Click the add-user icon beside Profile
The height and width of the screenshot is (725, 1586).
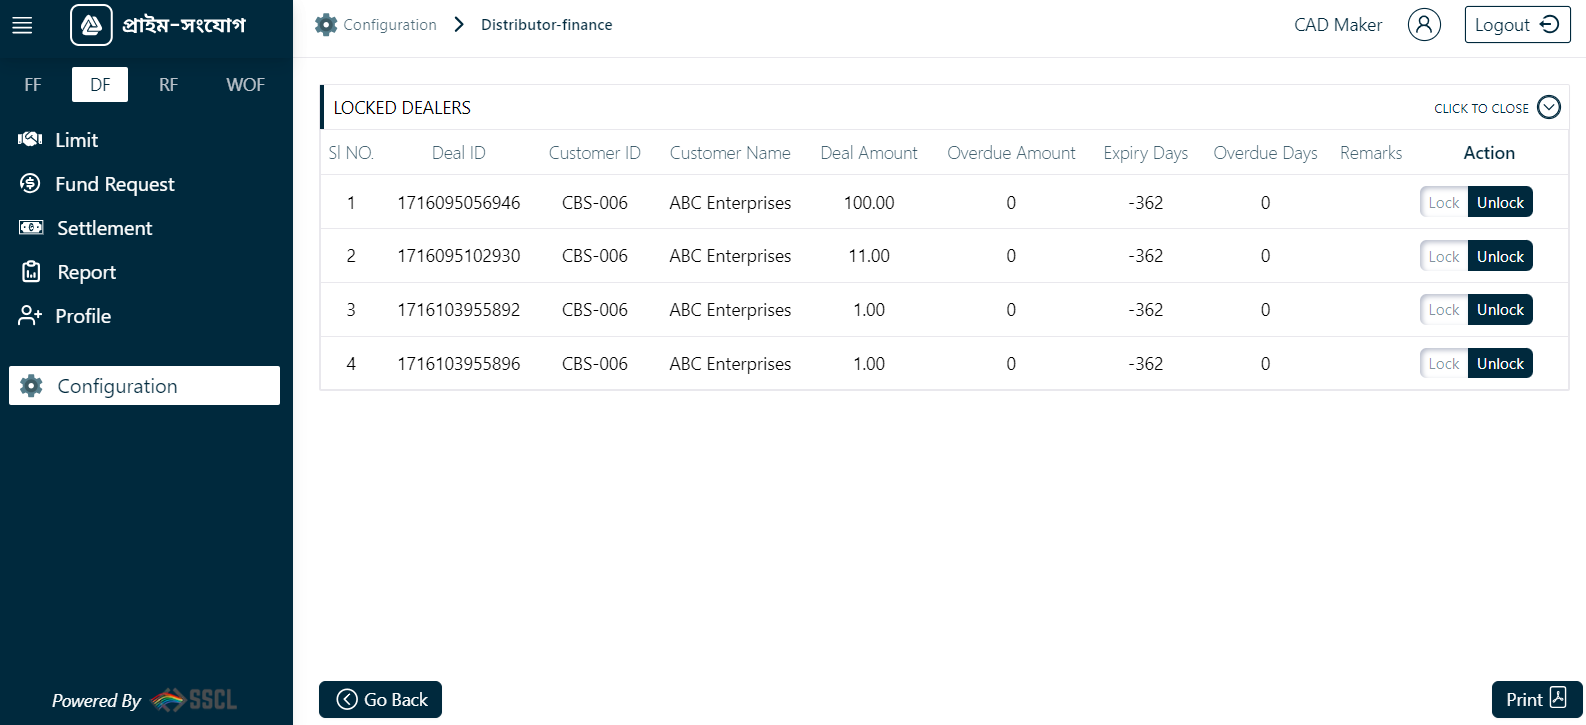point(30,315)
